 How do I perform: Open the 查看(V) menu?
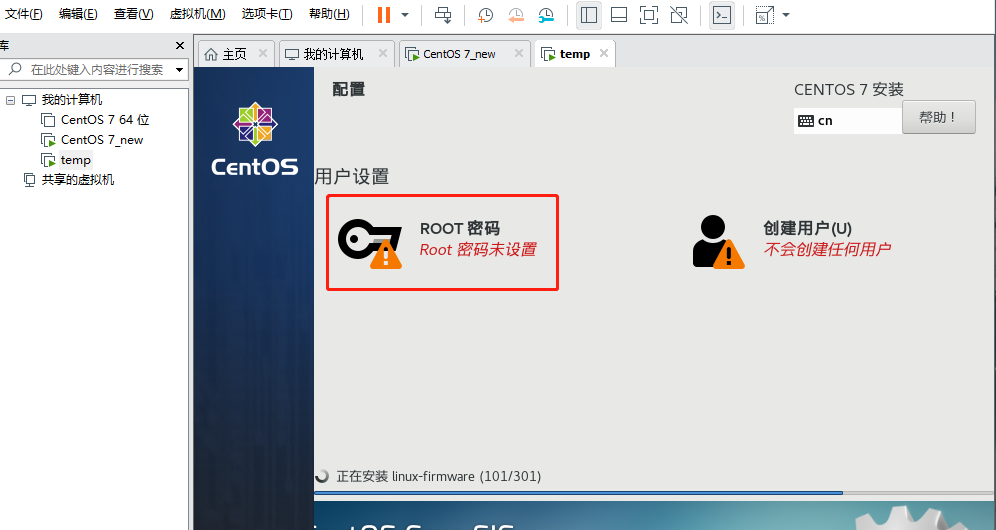click(133, 14)
